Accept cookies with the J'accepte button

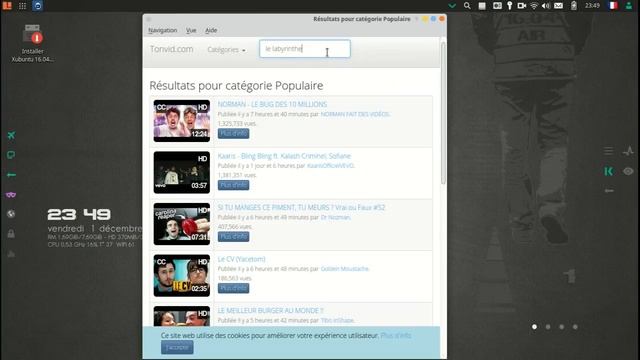(x=177, y=347)
